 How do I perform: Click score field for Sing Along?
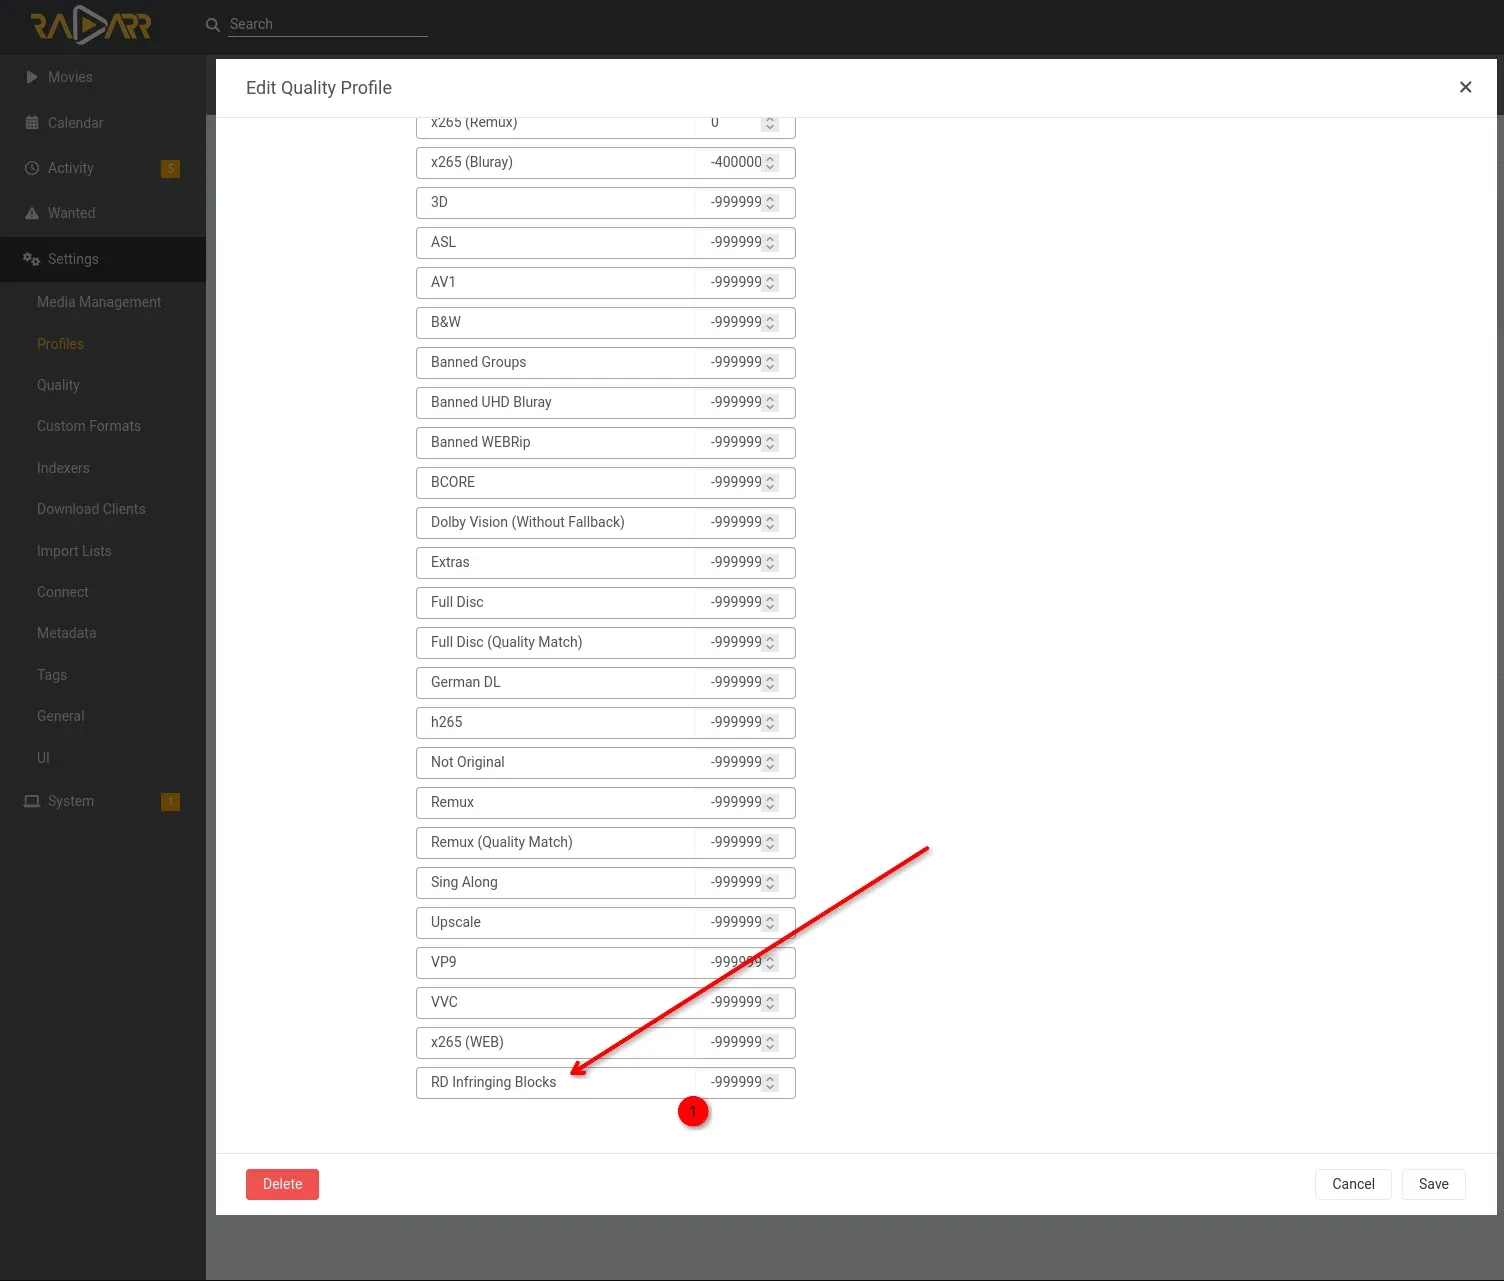click(745, 883)
